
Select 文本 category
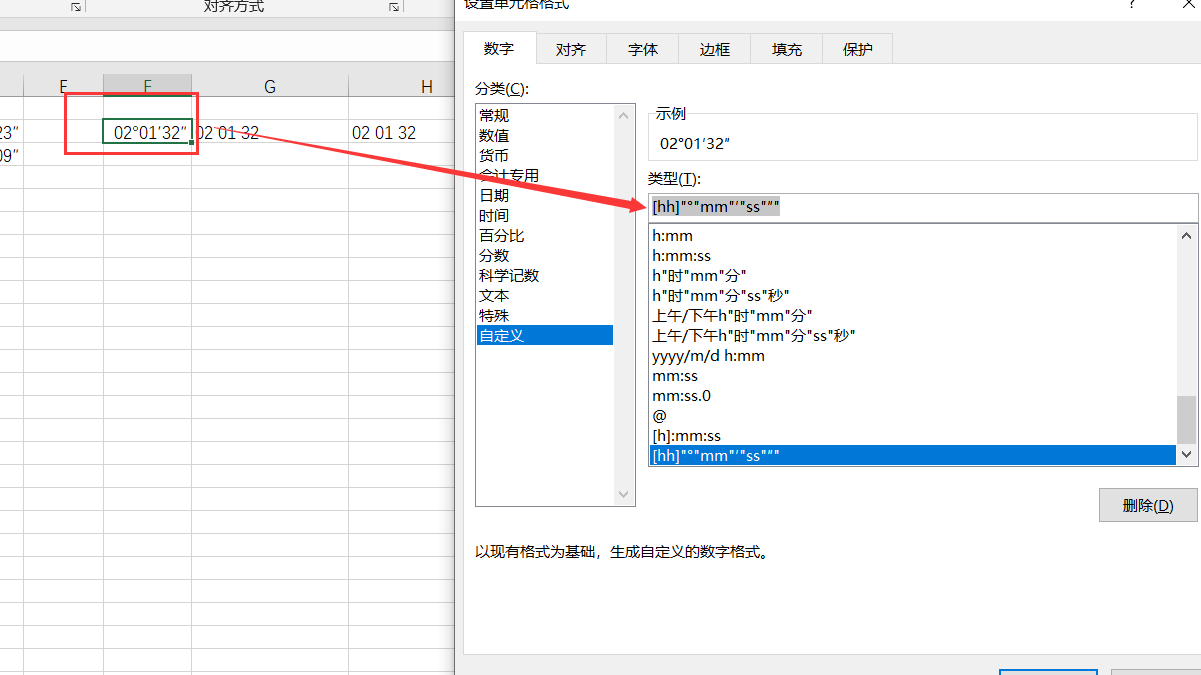(x=545, y=296)
